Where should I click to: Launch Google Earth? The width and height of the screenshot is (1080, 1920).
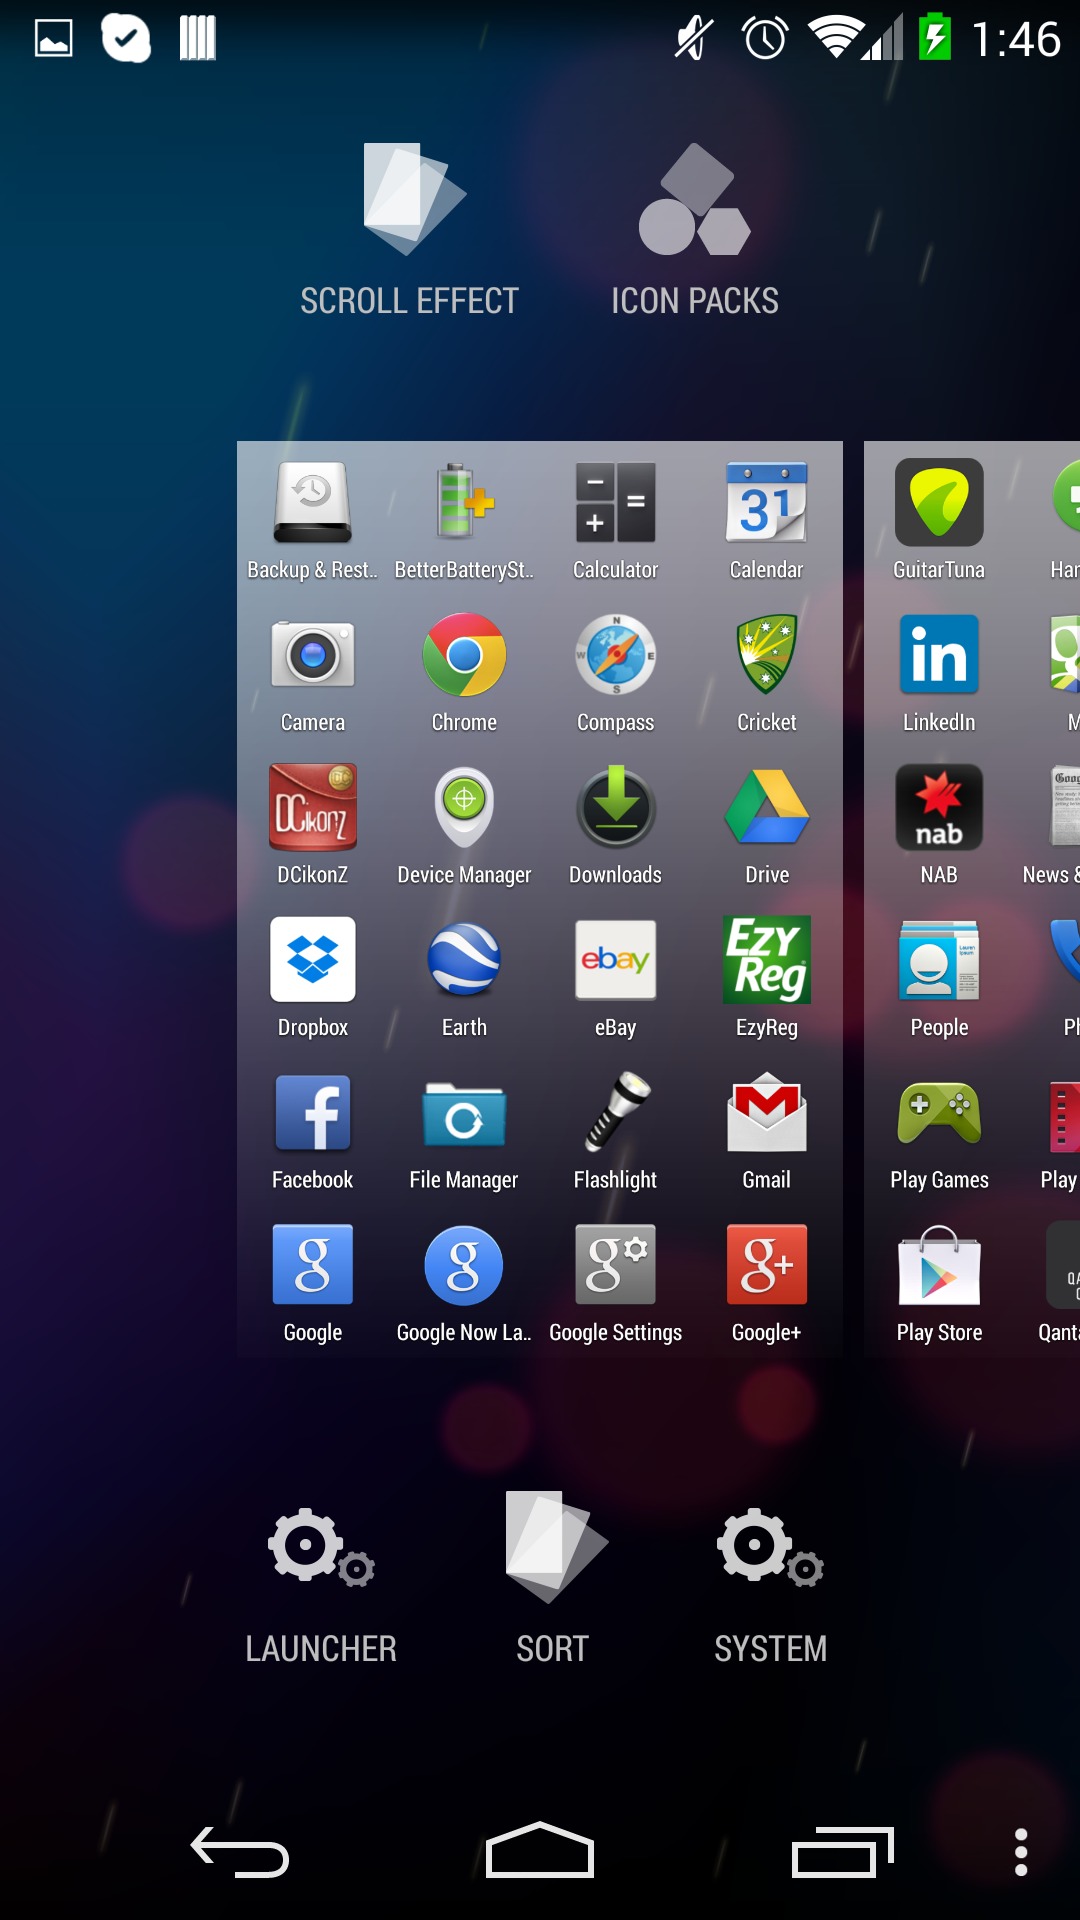[x=464, y=978]
